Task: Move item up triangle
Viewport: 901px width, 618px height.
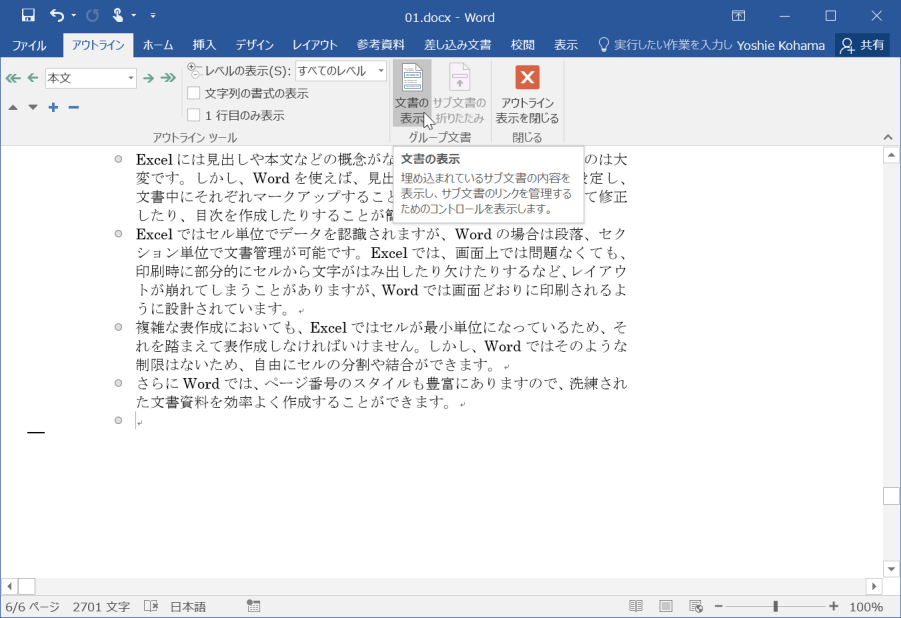Action: [13, 108]
